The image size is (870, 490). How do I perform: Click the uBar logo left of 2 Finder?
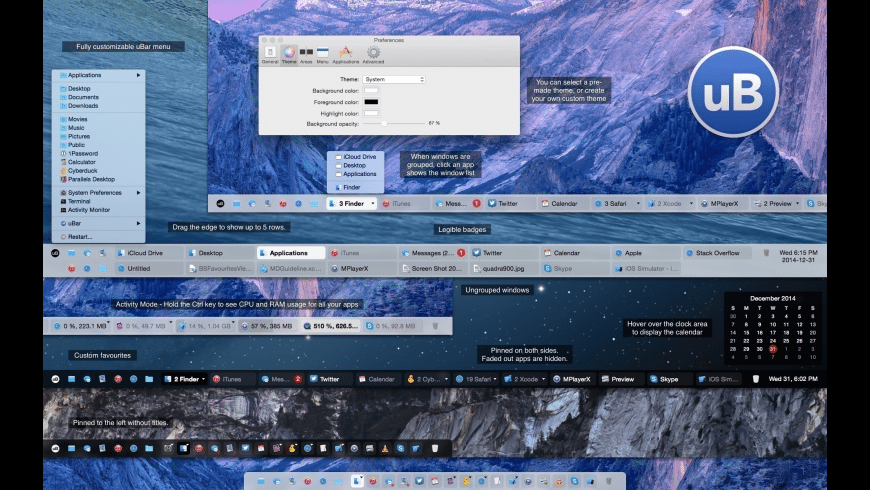click(x=55, y=379)
